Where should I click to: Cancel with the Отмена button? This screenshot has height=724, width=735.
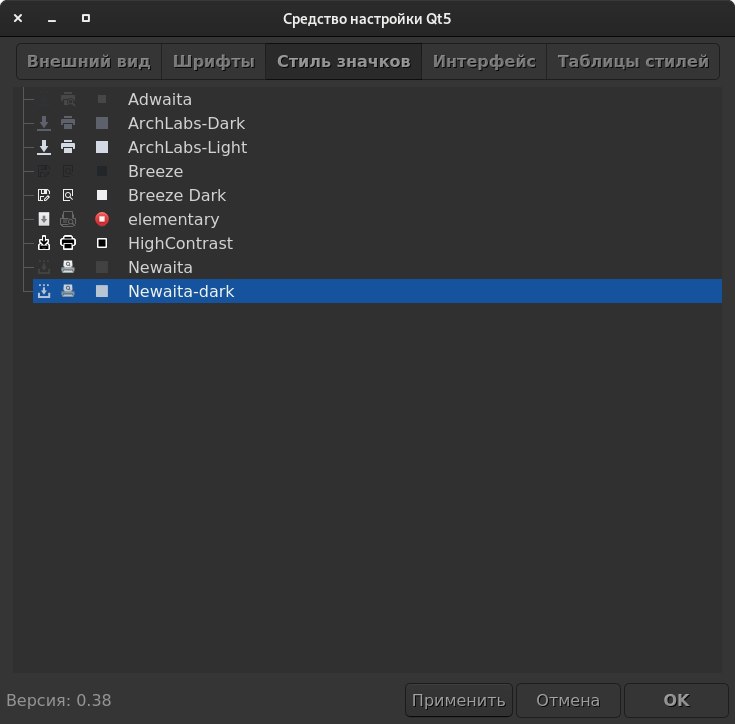568,700
